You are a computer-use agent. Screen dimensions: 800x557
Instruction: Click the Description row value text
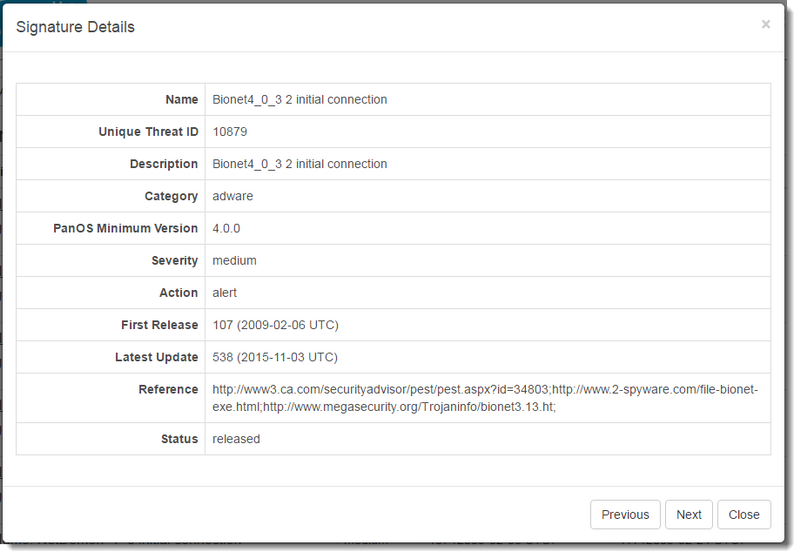pyautogui.click(x=300, y=164)
